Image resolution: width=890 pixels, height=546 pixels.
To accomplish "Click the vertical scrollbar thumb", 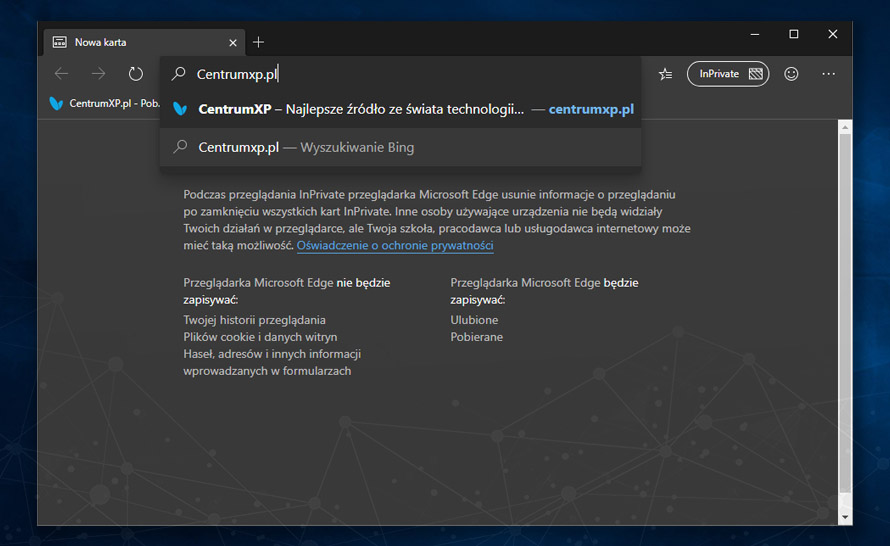I will point(845,314).
